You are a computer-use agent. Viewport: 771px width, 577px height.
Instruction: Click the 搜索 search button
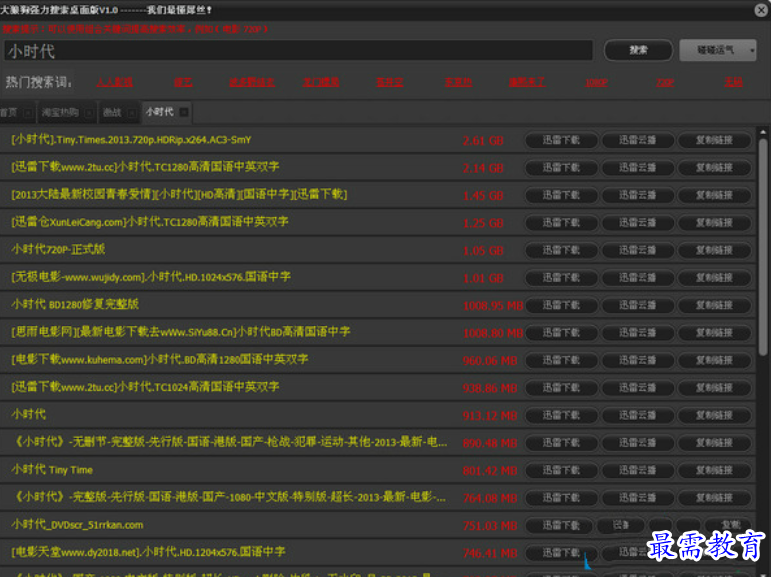pyautogui.click(x=638, y=50)
